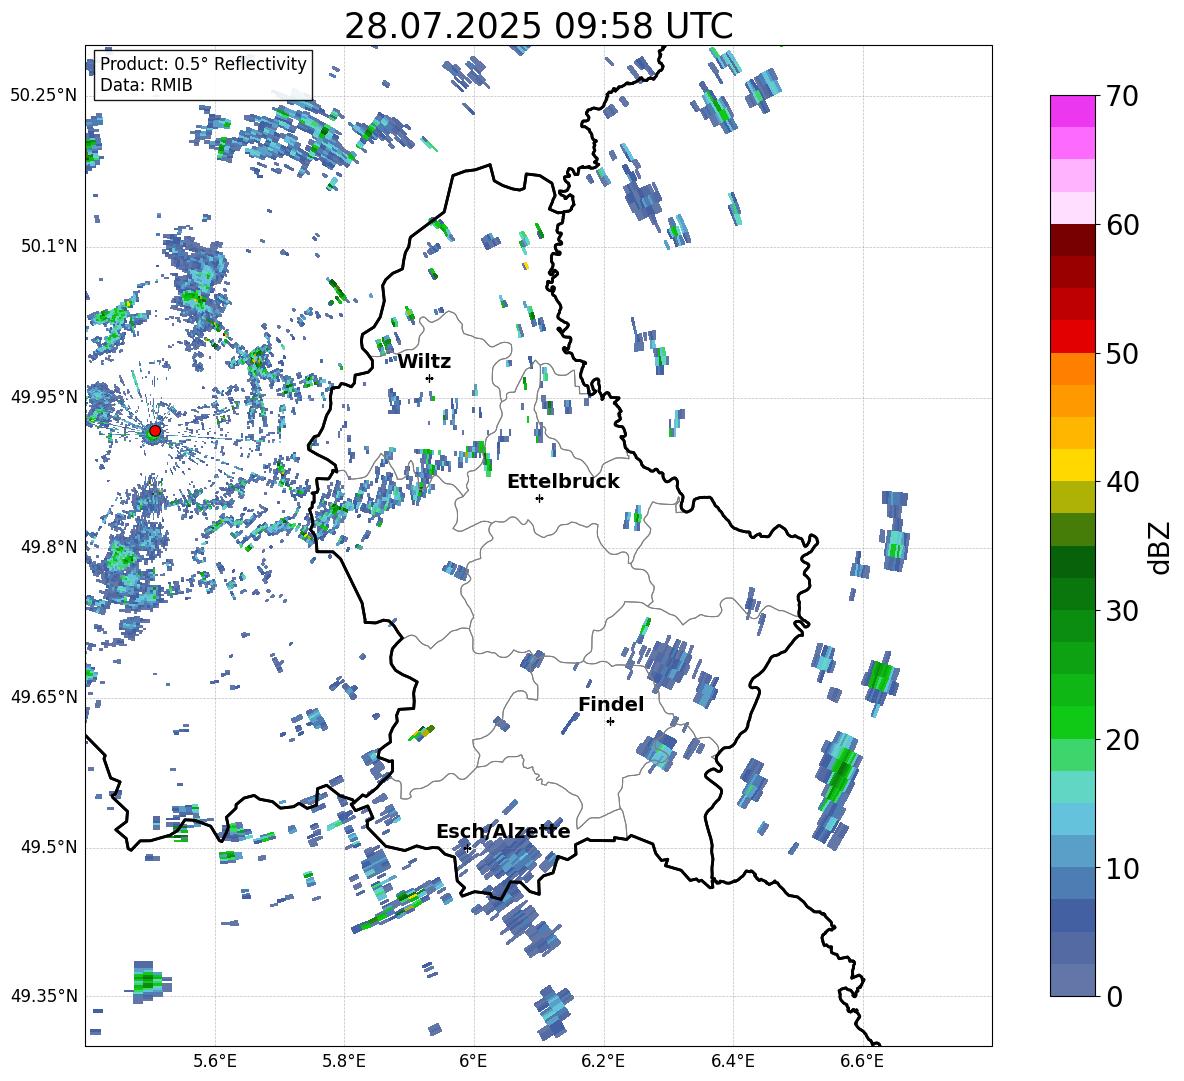The height and width of the screenshot is (1081, 1184).
Task: Click the Esch/Alzette station cross marker
Action: (x=467, y=848)
